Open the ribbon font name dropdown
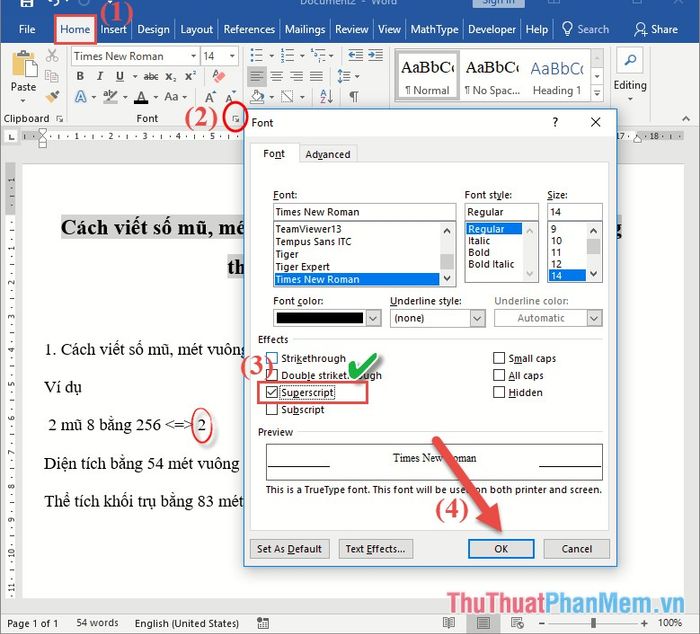Image resolution: width=700 pixels, height=634 pixels. (x=193, y=56)
